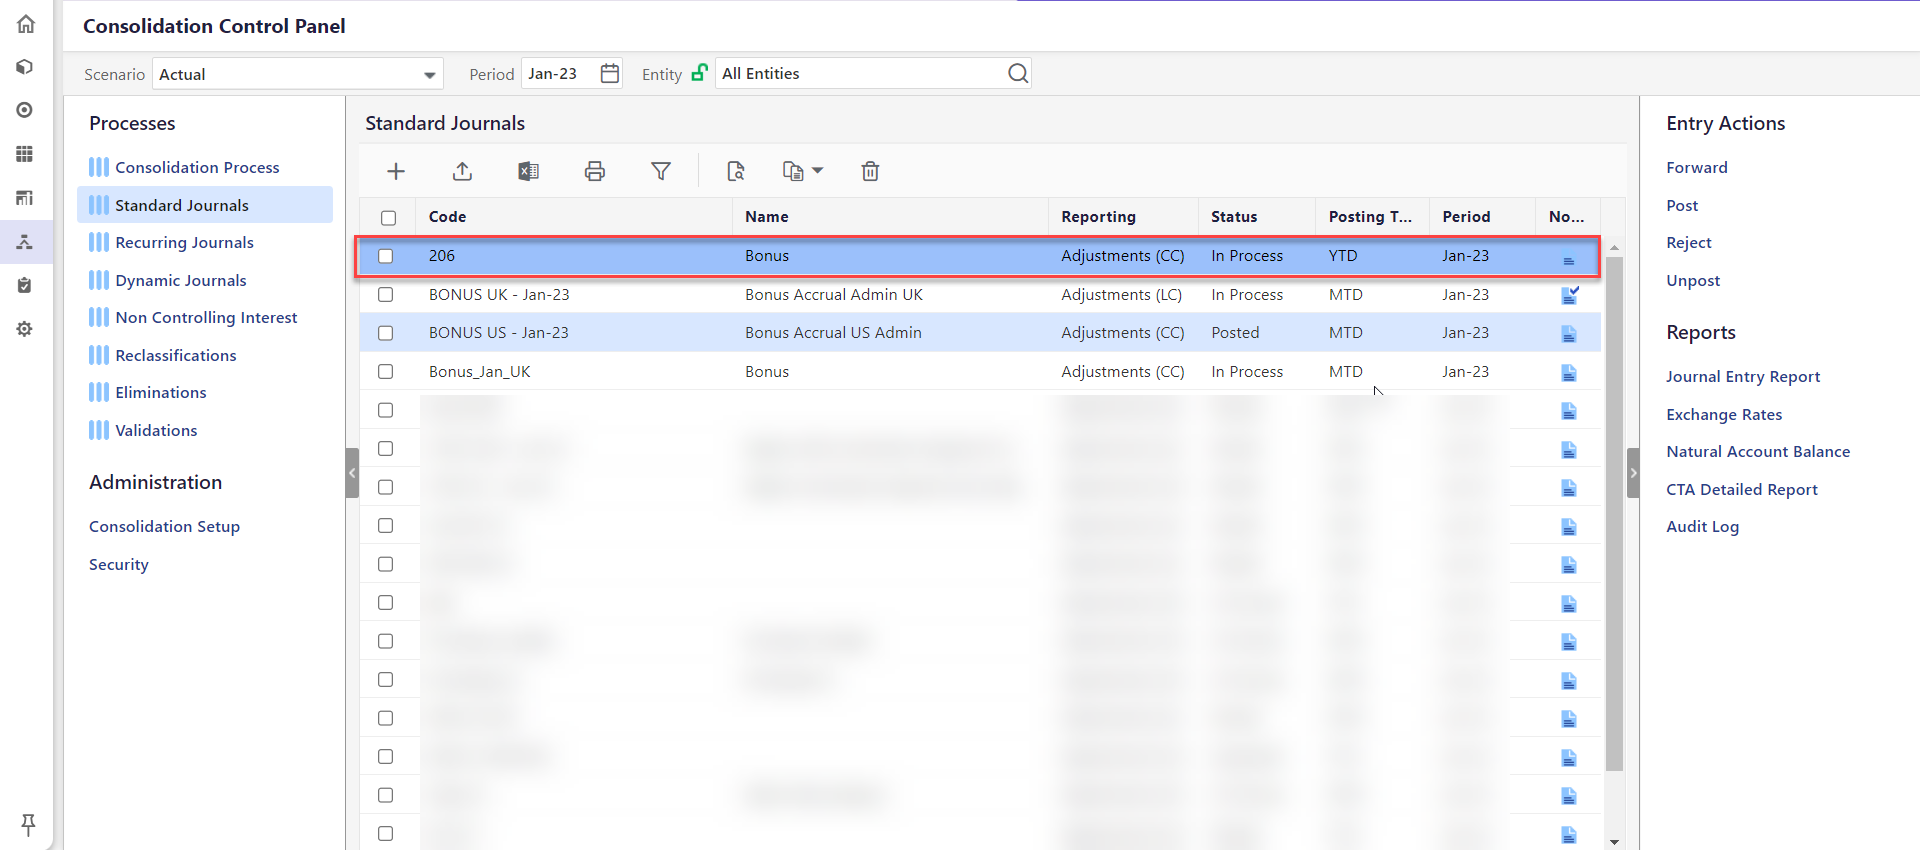This screenshot has width=1920, height=850.
Task: Open notes icon for BONUS US - Jan-23
Action: coord(1569,333)
